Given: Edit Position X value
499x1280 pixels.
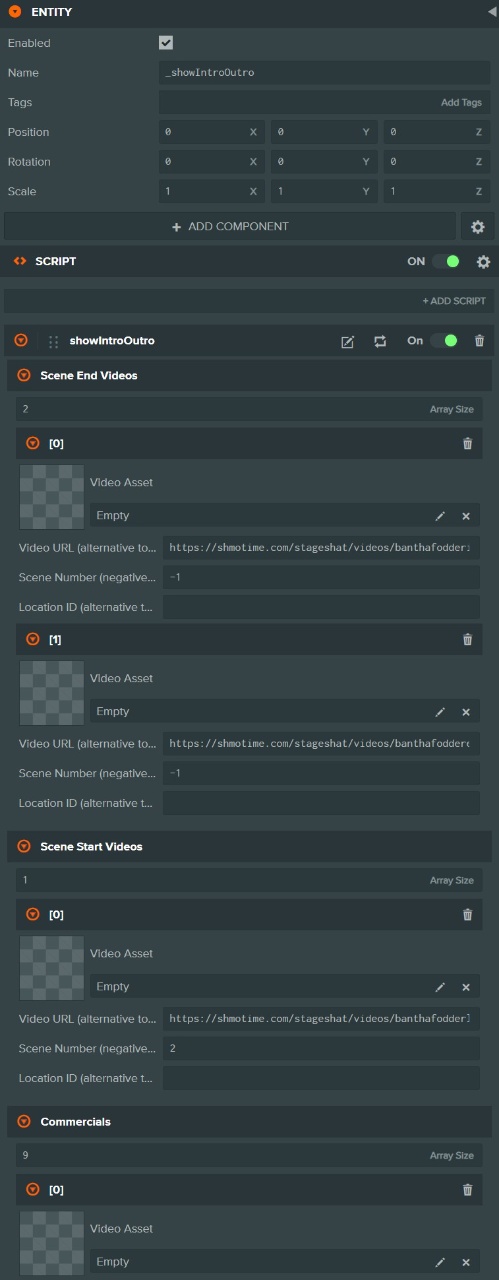Looking at the screenshot, I should coord(211,132).
